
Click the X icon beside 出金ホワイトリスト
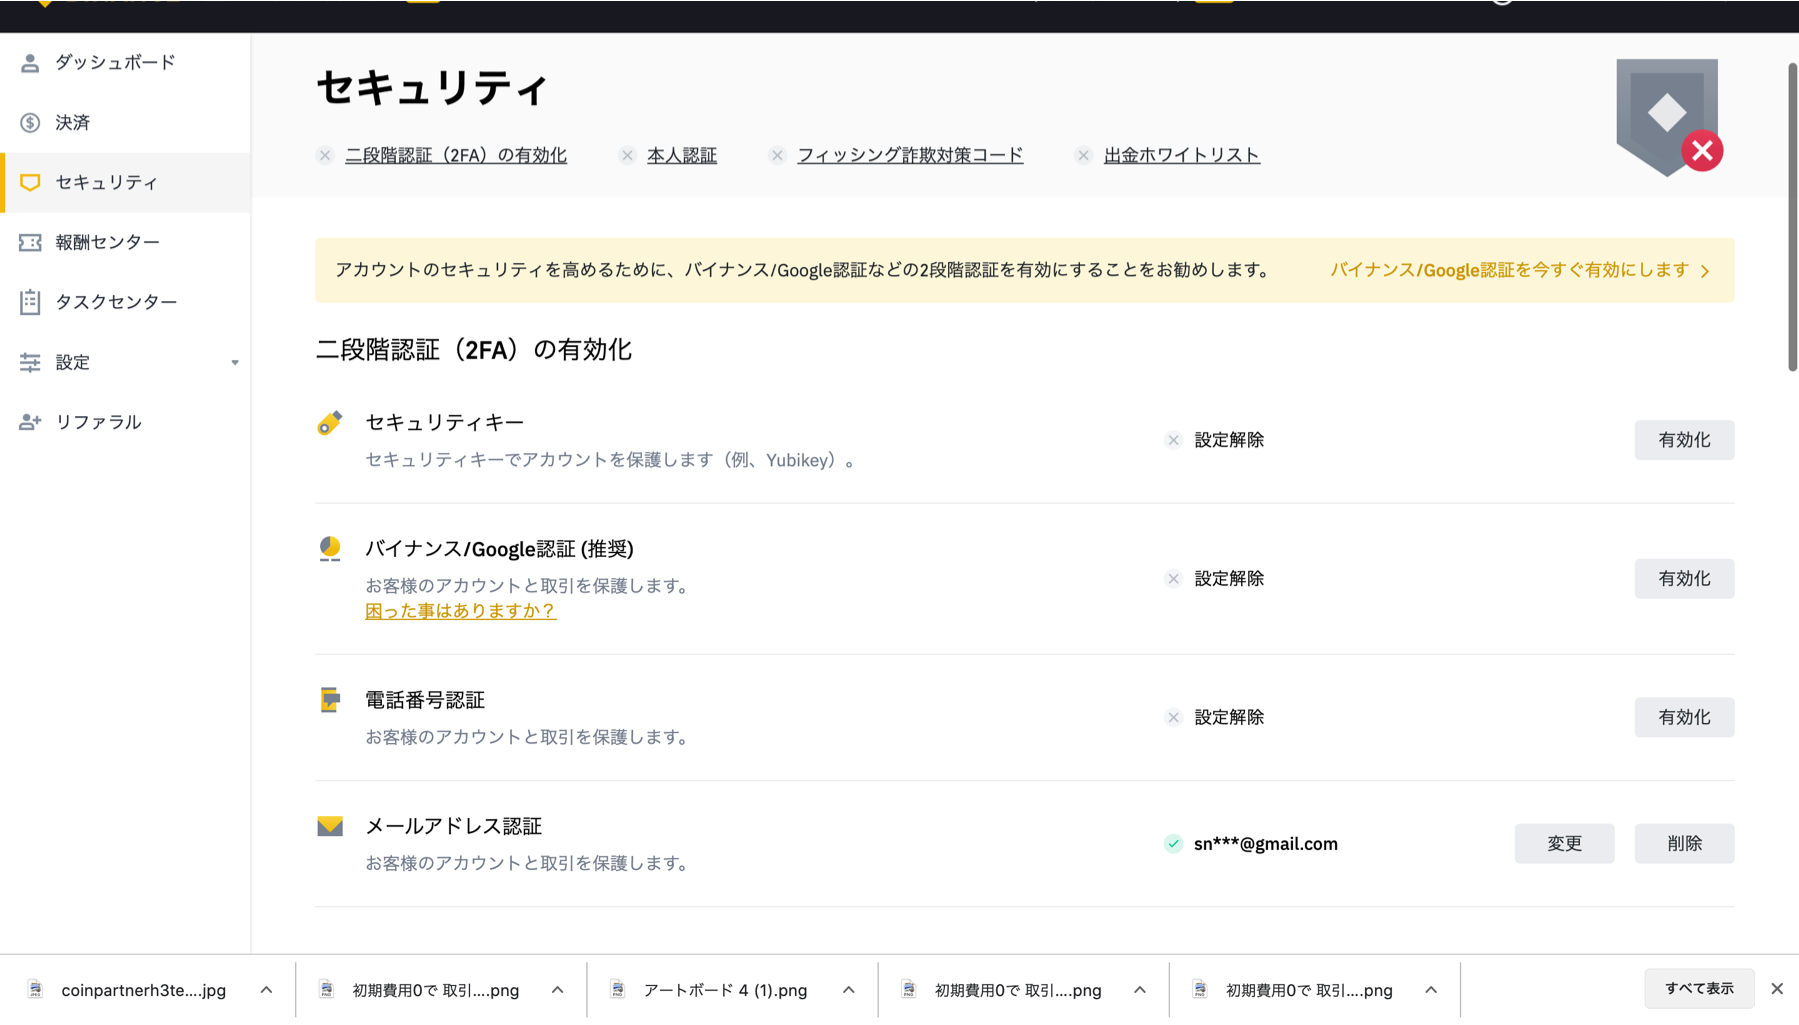coord(1084,155)
